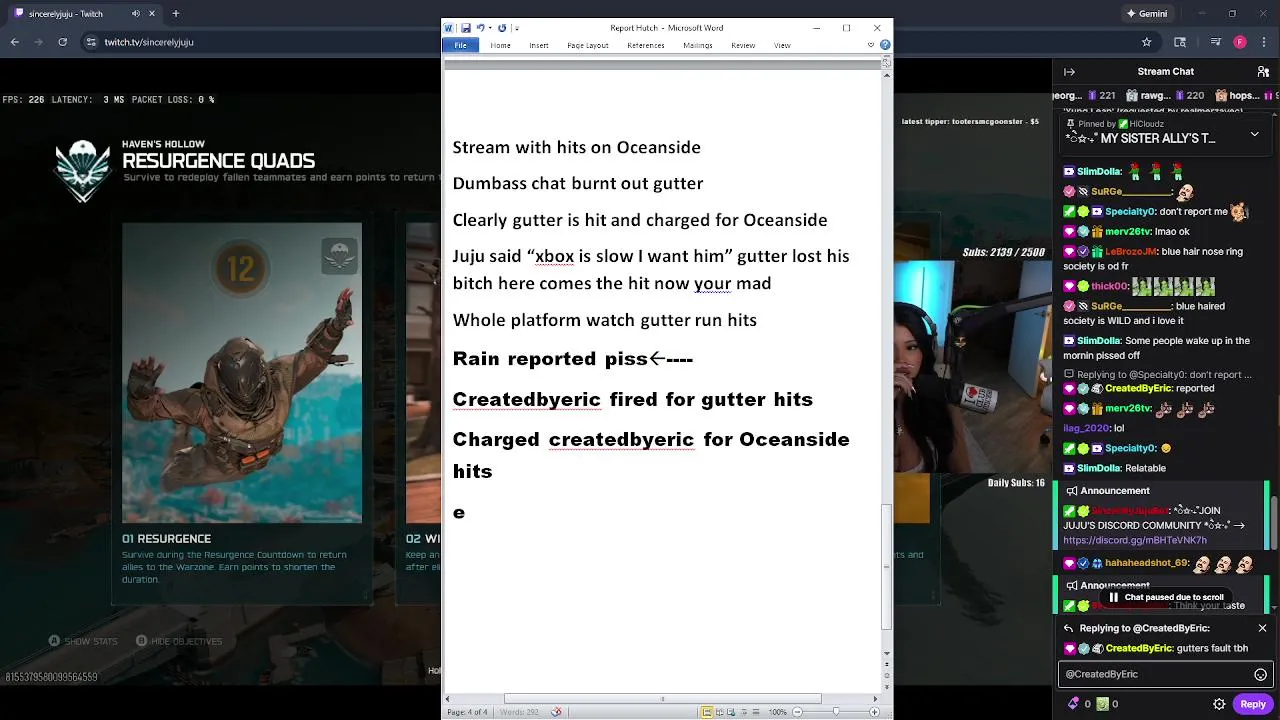Image resolution: width=1280 pixels, height=720 pixels.
Task: Mute the Twitch tab audio indicator
Action: click(136, 14)
